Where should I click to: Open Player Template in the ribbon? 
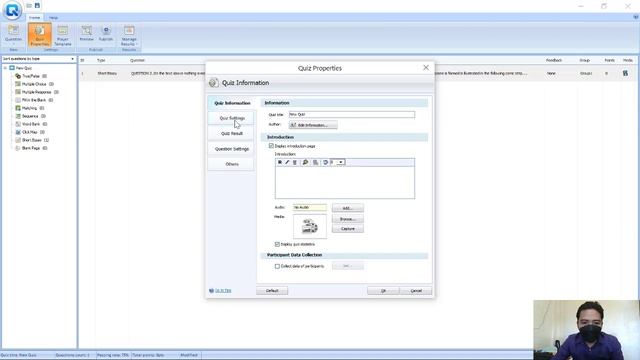(x=62, y=35)
